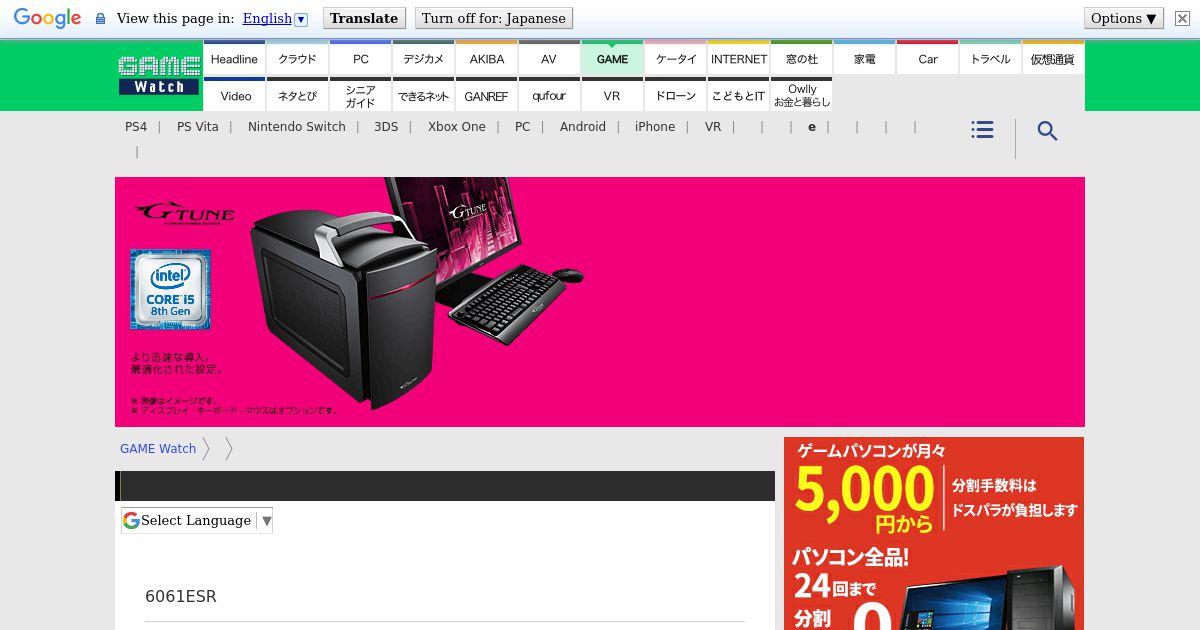
Task: Click the Translate button
Action: coord(364,18)
